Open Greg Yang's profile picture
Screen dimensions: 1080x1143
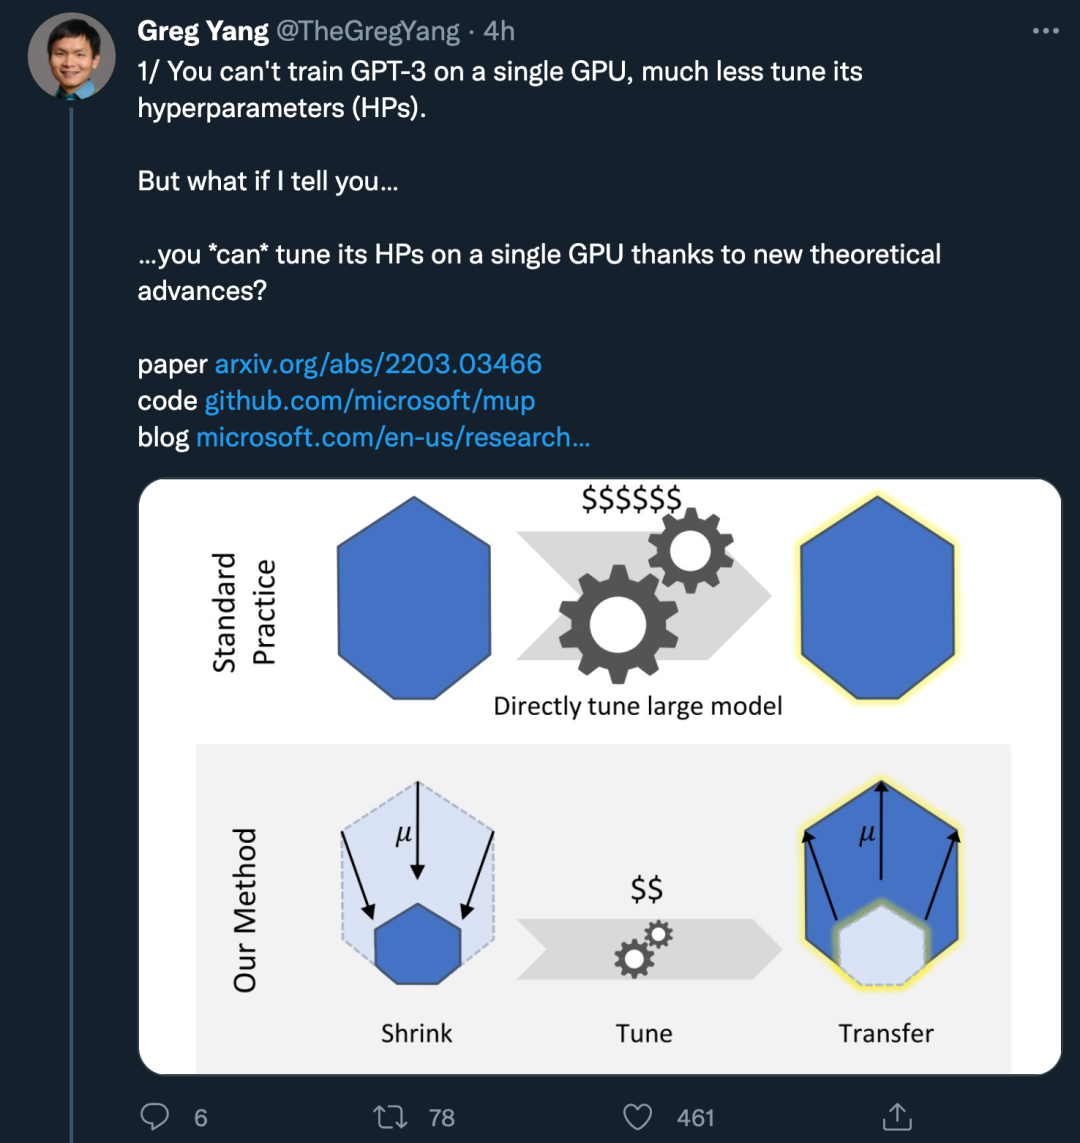[70, 56]
